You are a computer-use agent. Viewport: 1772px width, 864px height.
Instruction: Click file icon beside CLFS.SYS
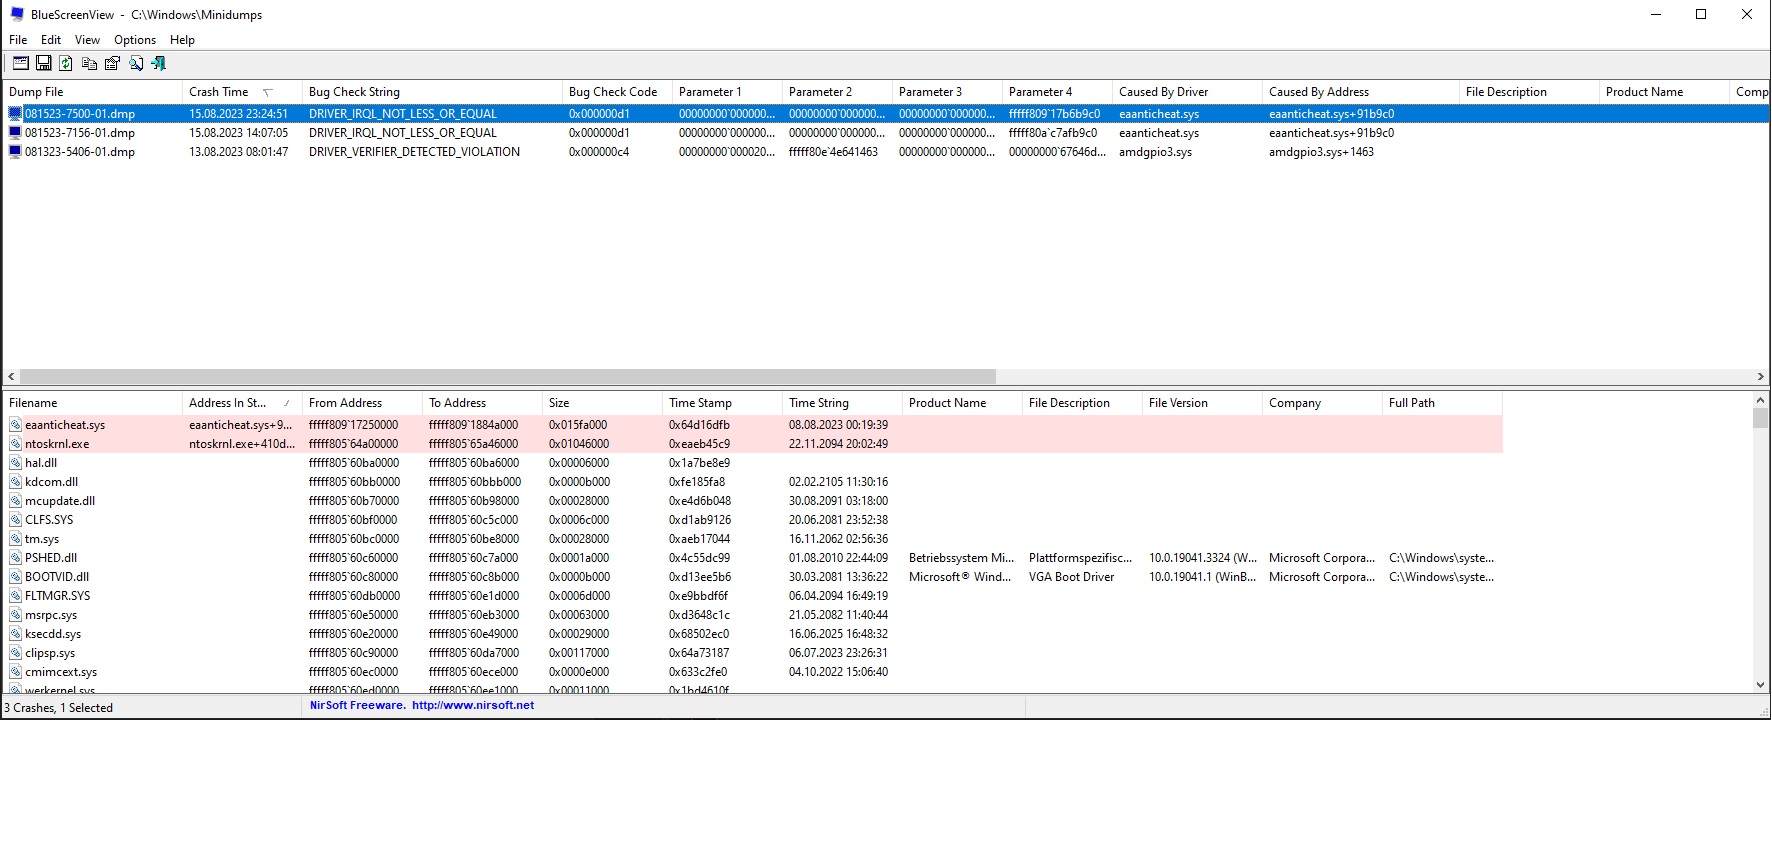(15, 520)
